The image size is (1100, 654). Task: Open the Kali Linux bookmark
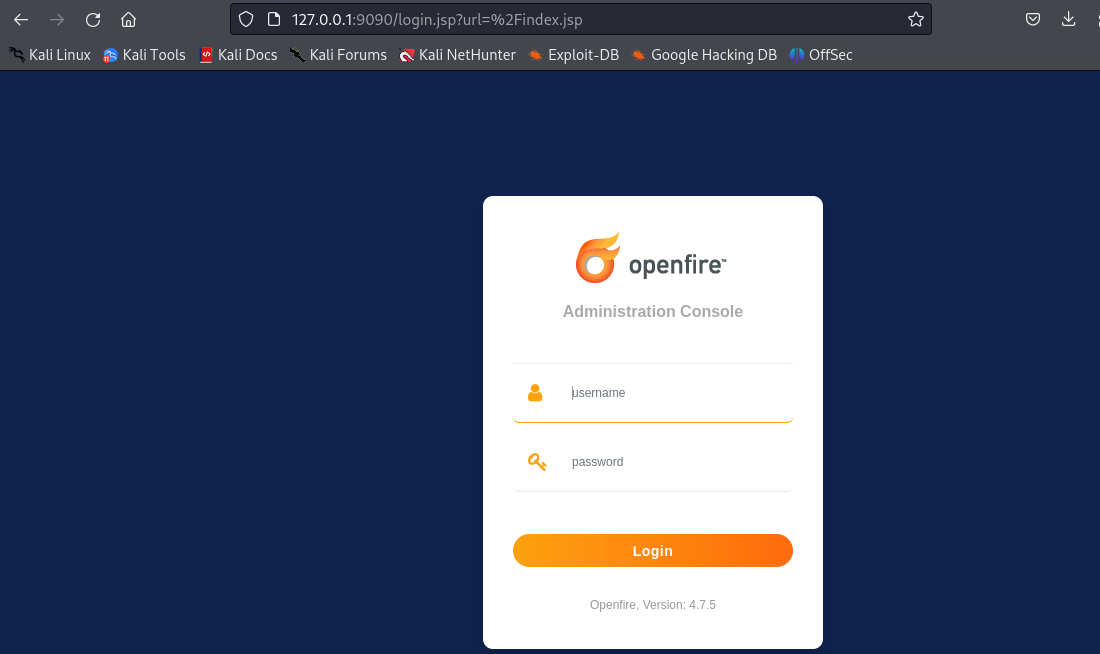click(x=50, y=55)
